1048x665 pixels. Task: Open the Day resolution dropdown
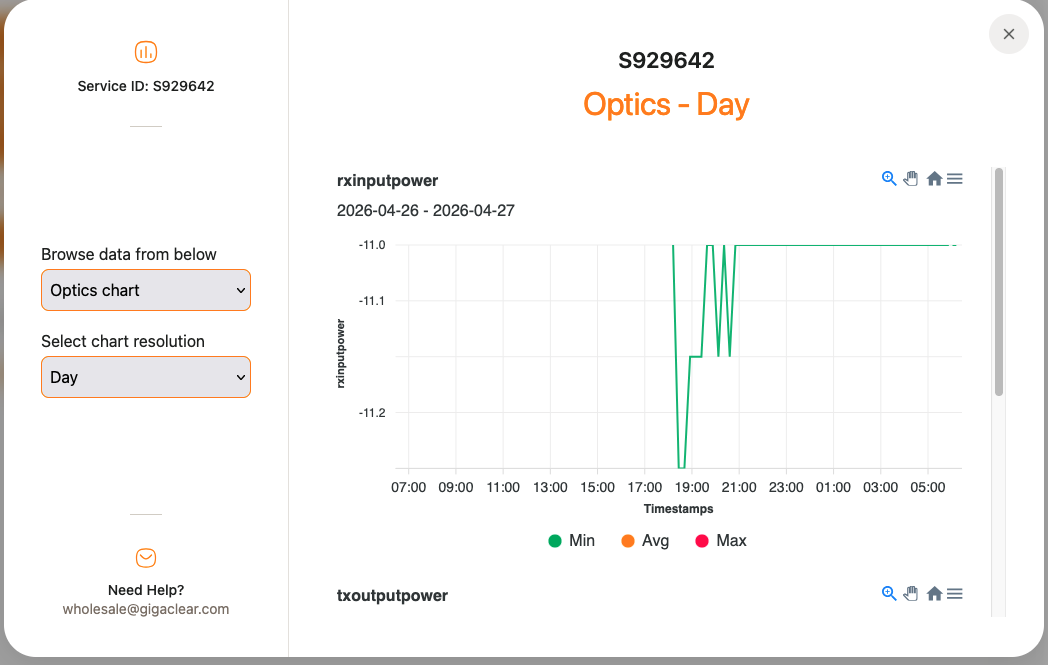(146, 377)
